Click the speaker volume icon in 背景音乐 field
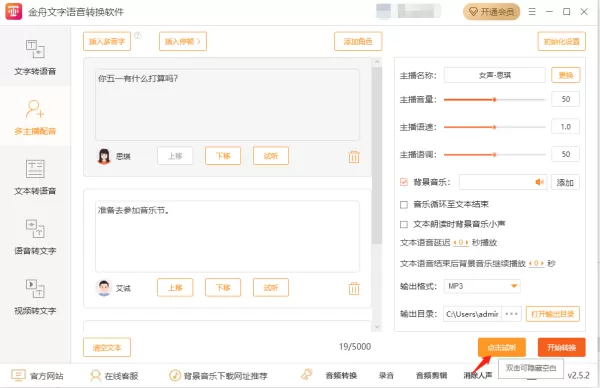 [x=539, y=182]
